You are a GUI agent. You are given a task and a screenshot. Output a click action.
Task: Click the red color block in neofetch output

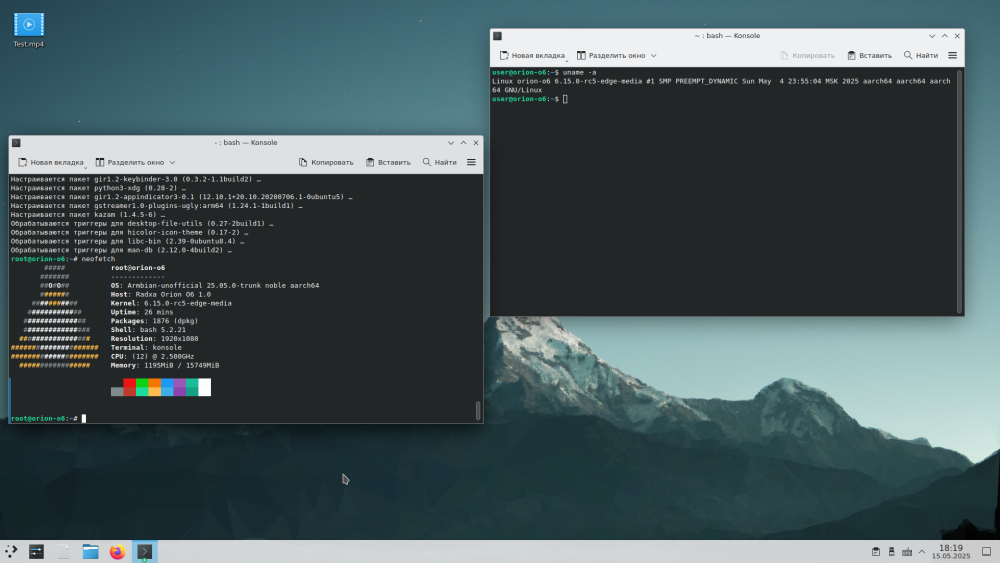coord(129,384)
